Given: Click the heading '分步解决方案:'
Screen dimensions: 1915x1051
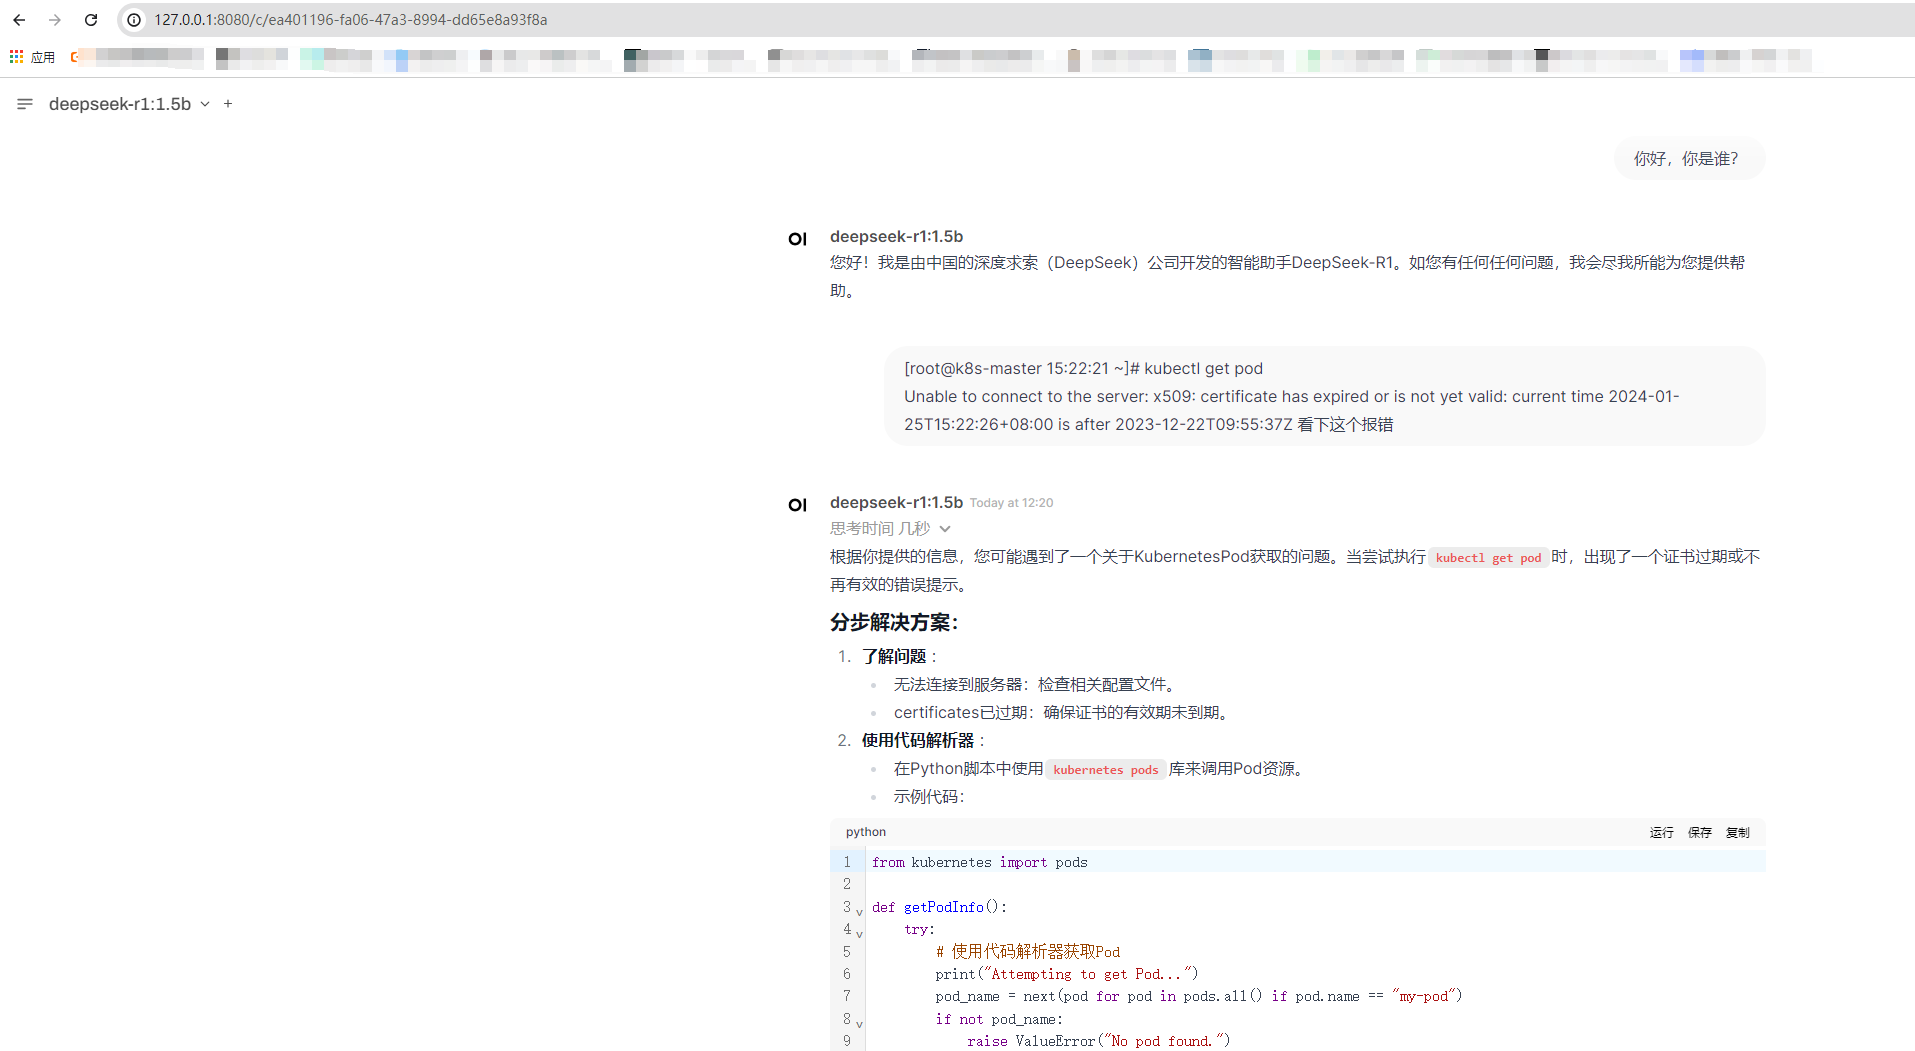Looking at the screenshot, I should click(894, 622).
